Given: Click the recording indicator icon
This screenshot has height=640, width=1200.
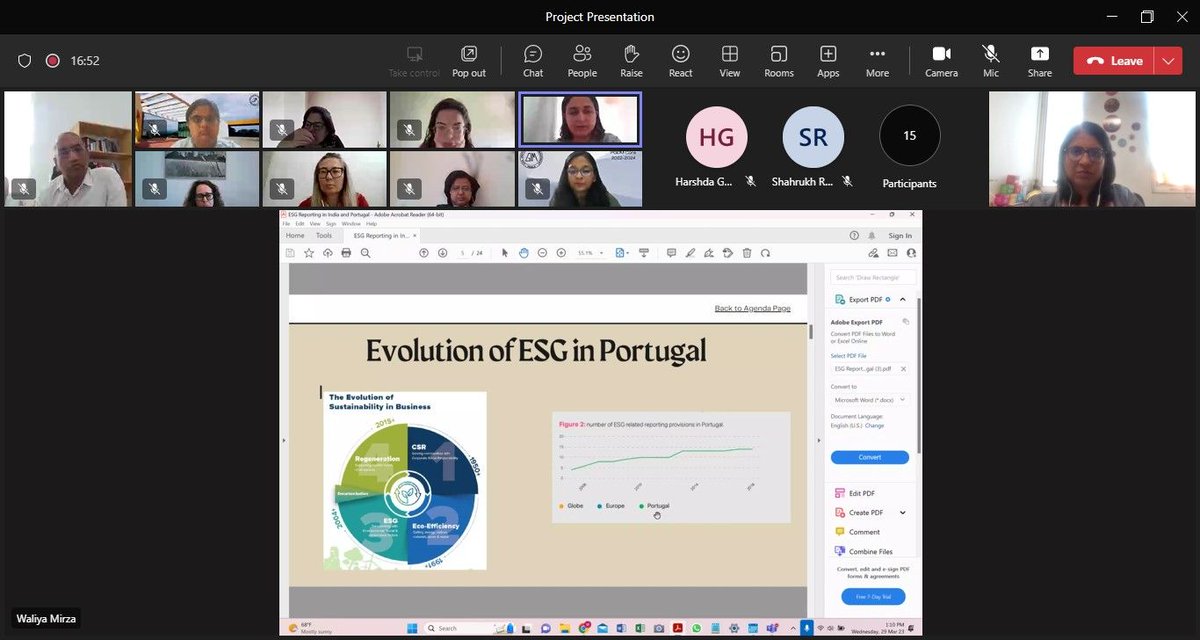Looking at the screenshot, I should click(x=52, y=61).
